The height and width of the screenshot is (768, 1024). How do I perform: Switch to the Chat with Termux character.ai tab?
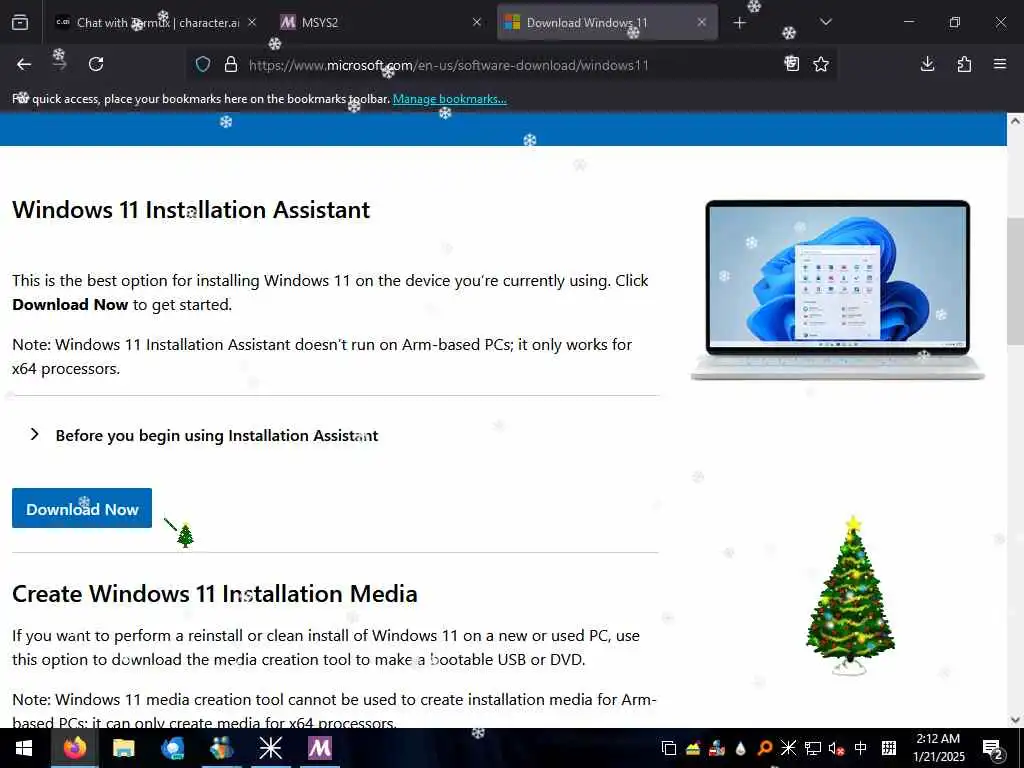tap(157, 22)
